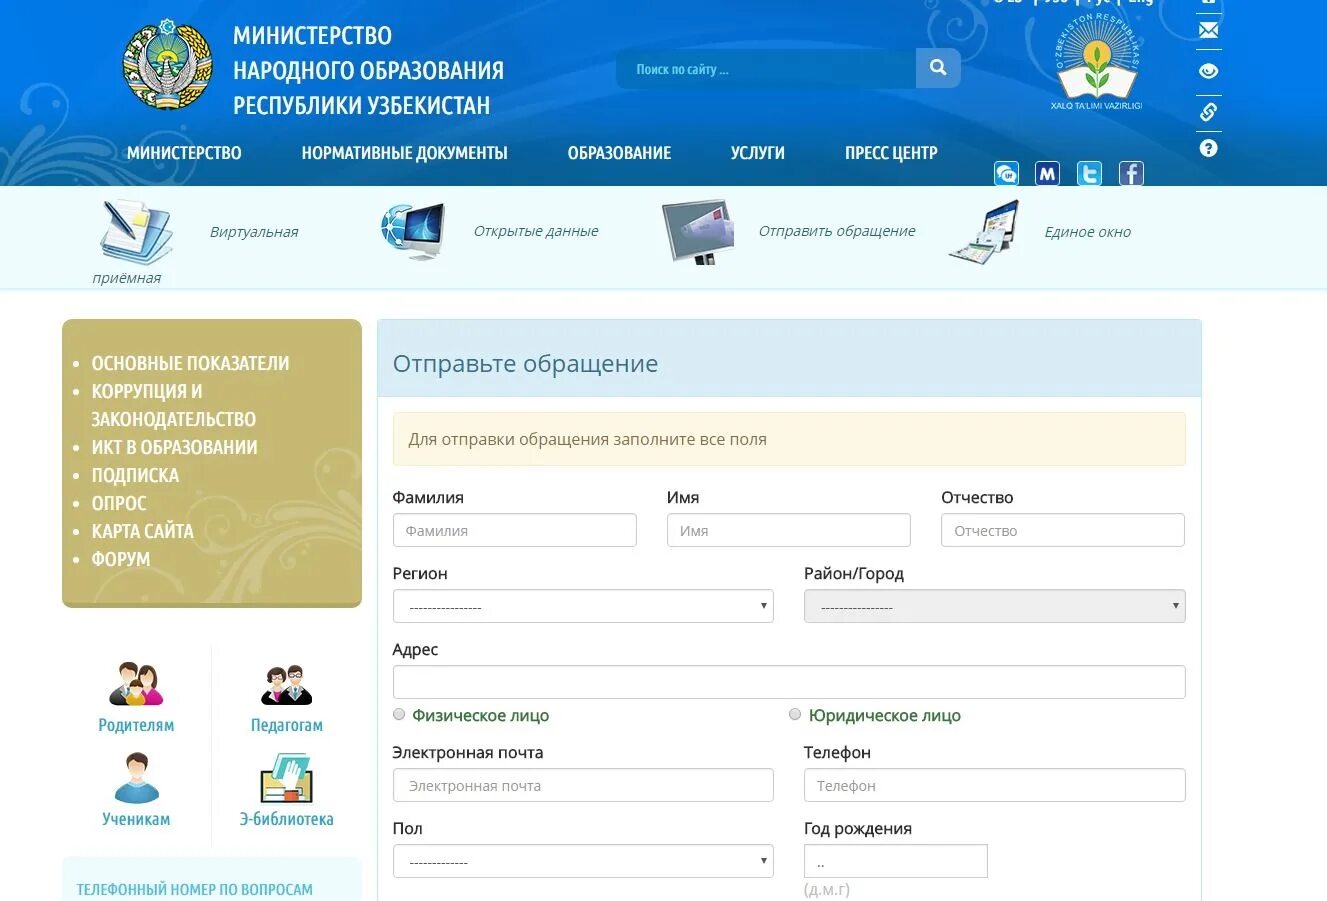The height and width of the screenshot is (901, 1327).
Task: Click the Физическое лицо label text
Action: click(x=481, y=715)
